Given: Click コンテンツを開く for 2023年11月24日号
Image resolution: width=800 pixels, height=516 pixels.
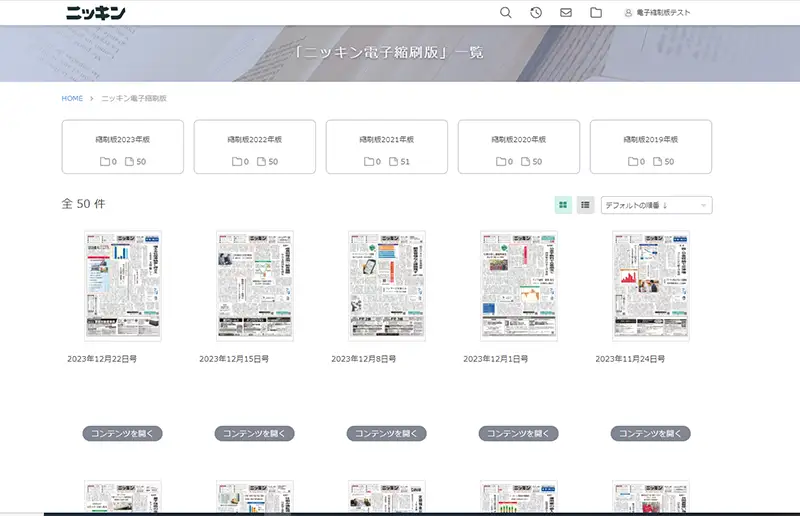Looking at the screenshot, I should point(651,434).
